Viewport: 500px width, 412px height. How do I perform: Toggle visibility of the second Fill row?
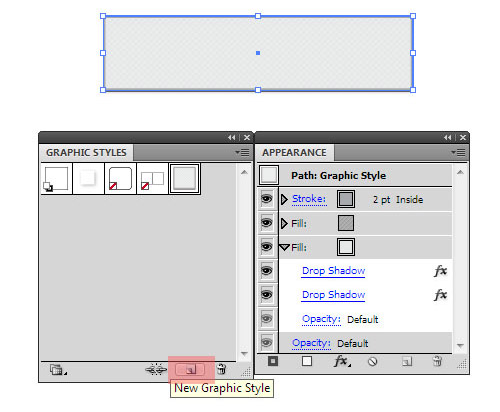[x=267, y=223]
